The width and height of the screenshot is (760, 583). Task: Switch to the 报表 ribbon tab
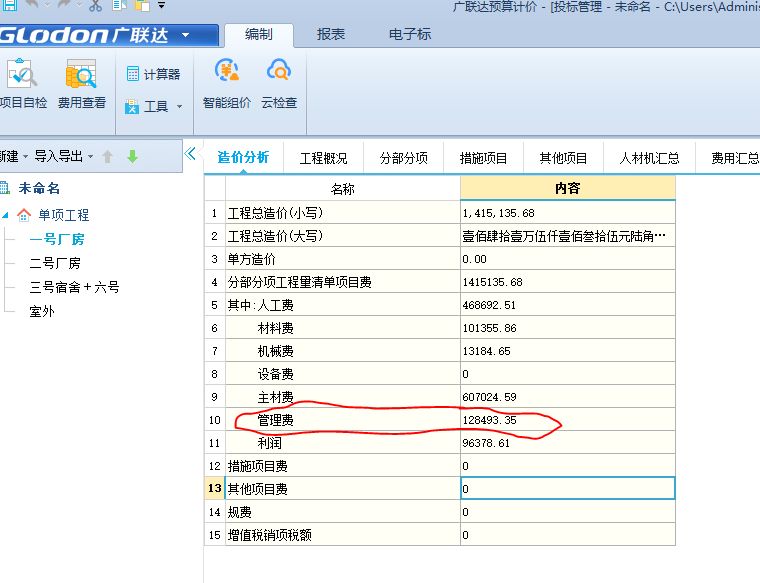[331, 34]
